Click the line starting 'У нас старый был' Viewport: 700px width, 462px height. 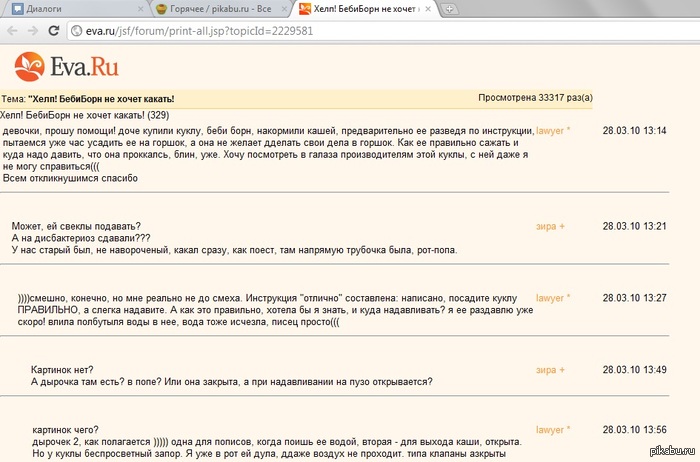234,250
